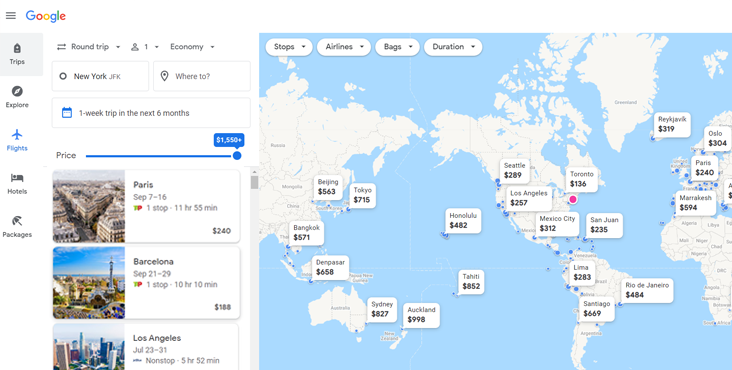Image resolution: width=732 pixels, height=370 pixels.
Task: Pick Rio de Janeiro $484 on the map
Action: [647, 290]
